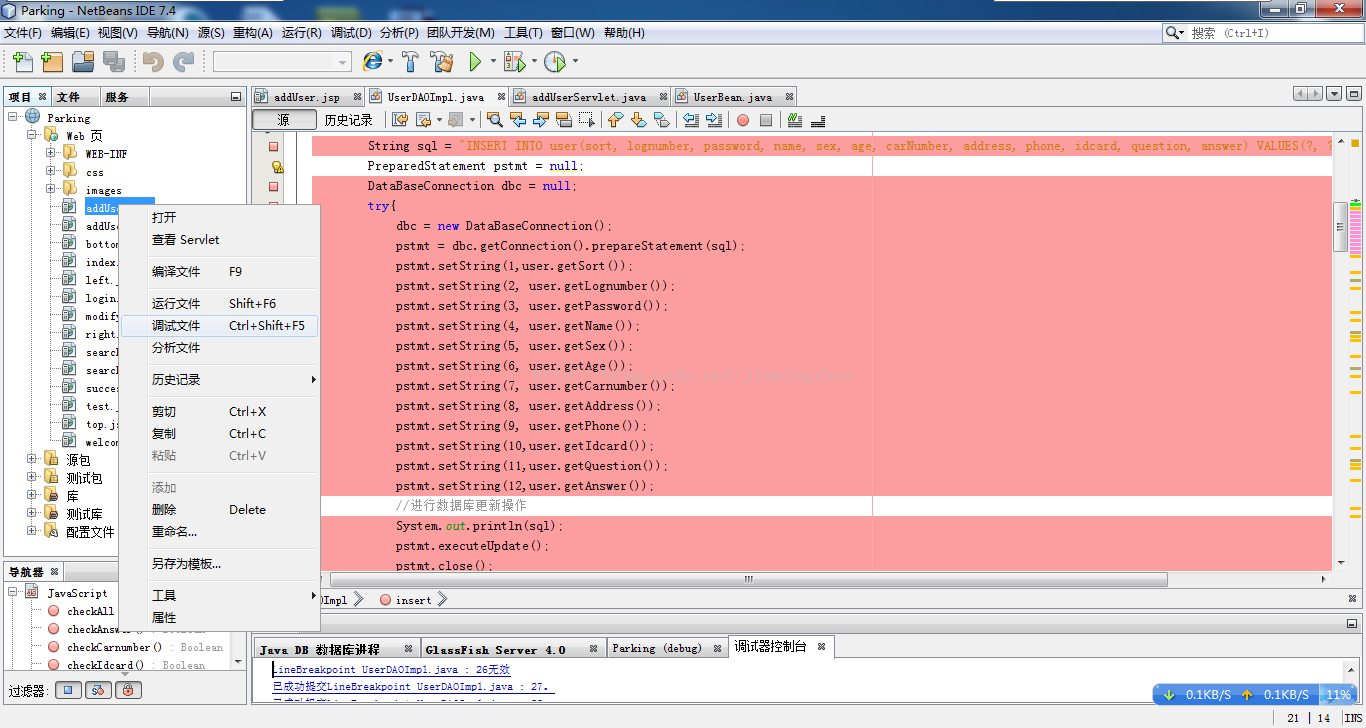
Task: Toggle navigator filter middle button
Action: point(98,690)
